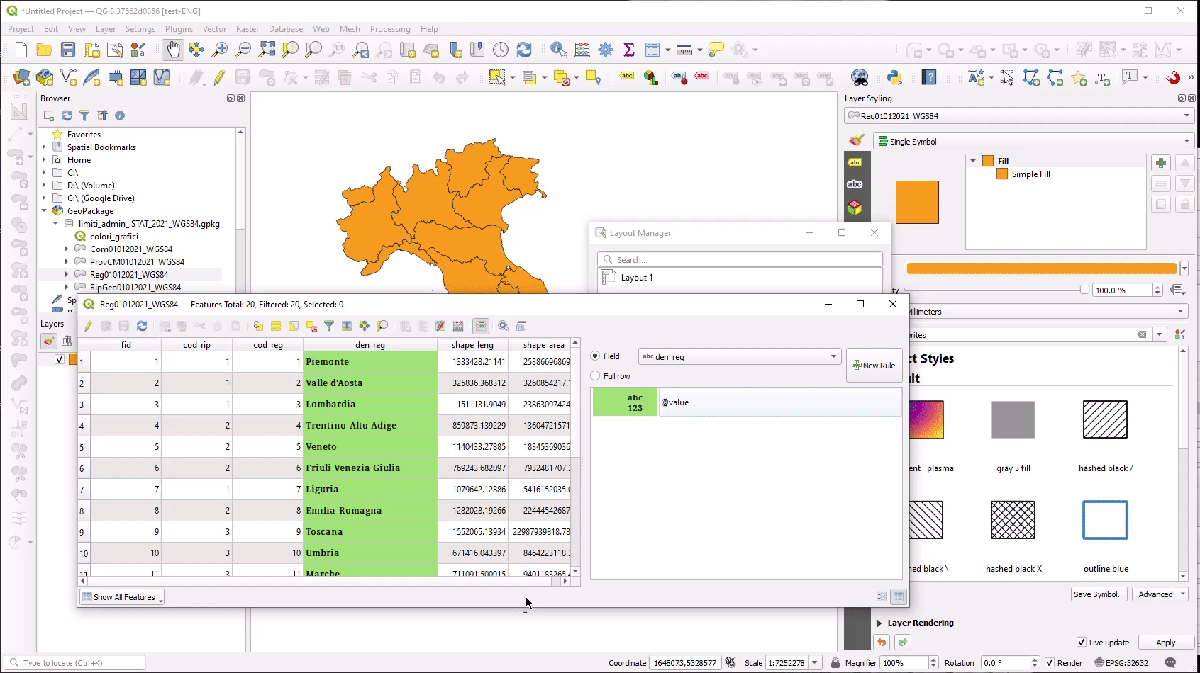Screen dimensions: 1200x673
Task: Select the Lombardia cell in den_reg column
Action: [x=370, y=404]
